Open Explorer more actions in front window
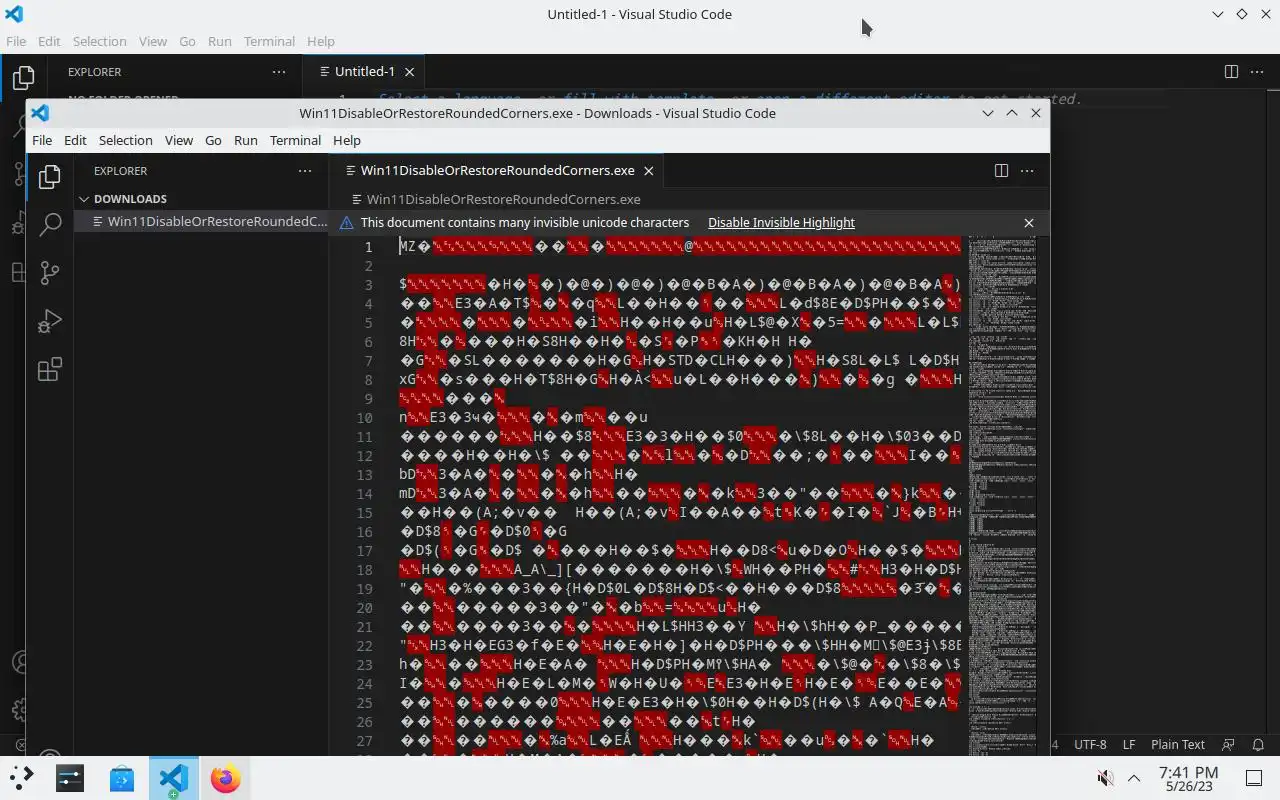The width and height of the screenshot is (1280, 800). [305, 171]
